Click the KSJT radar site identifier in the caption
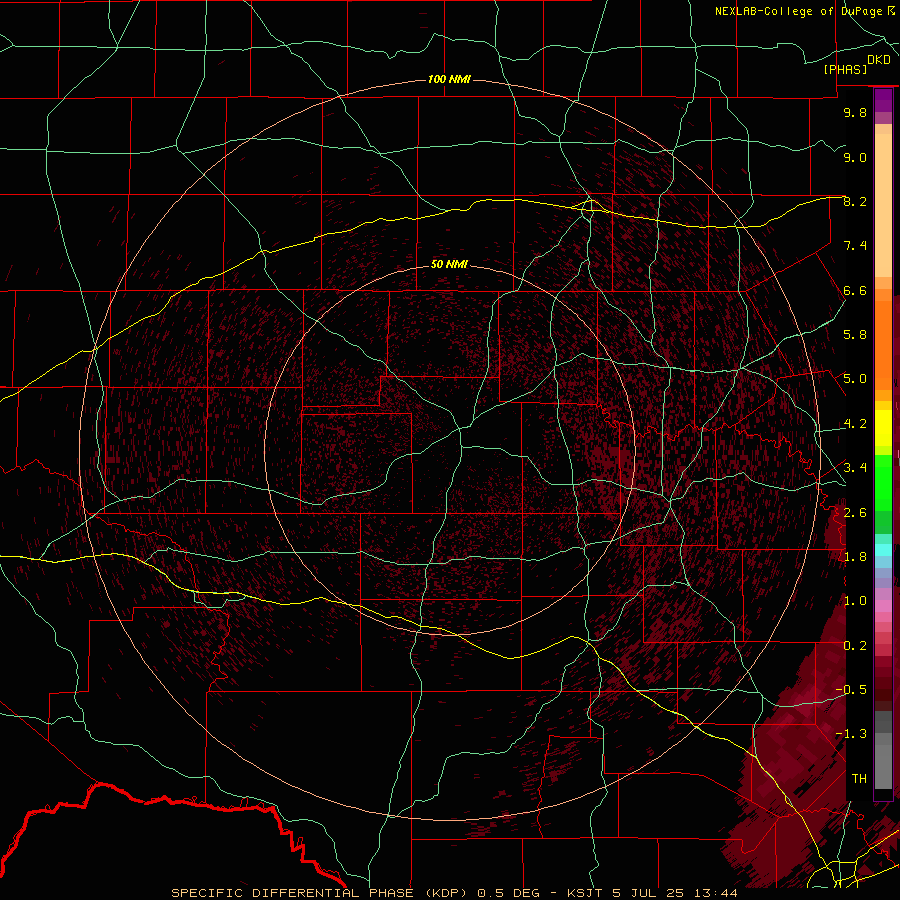Viewport: 900px width, 900px height. pyautogui.click(x=585, y=893)
